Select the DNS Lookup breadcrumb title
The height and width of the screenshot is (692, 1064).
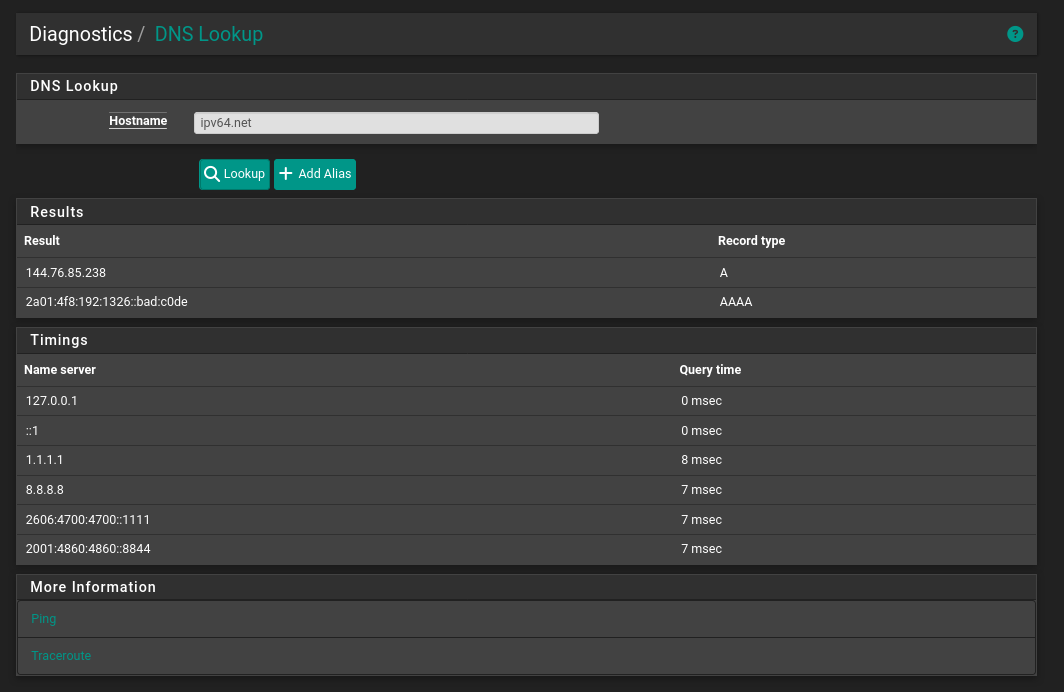(x=208, y=34)
